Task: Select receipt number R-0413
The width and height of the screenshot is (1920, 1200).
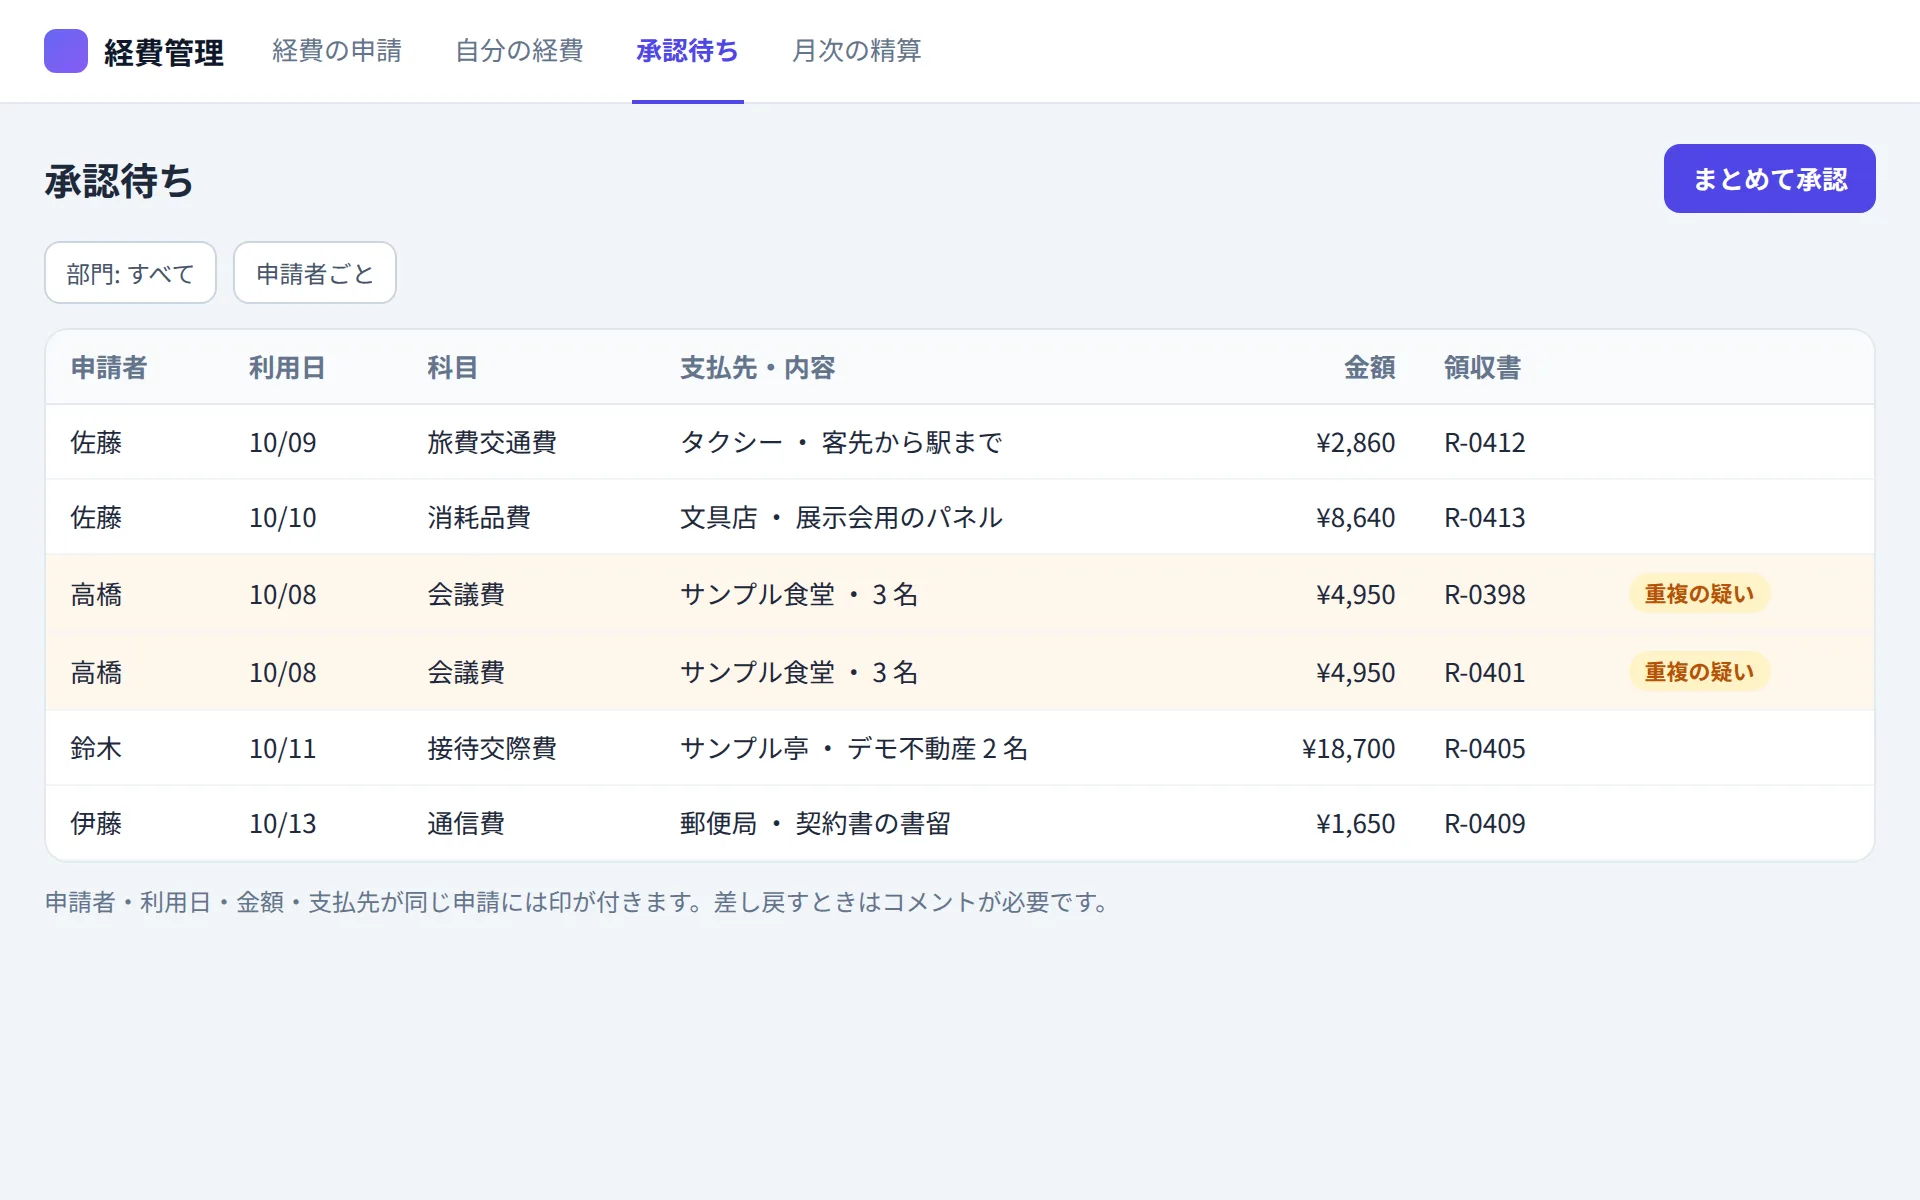Action: [x=1484, y=518]
